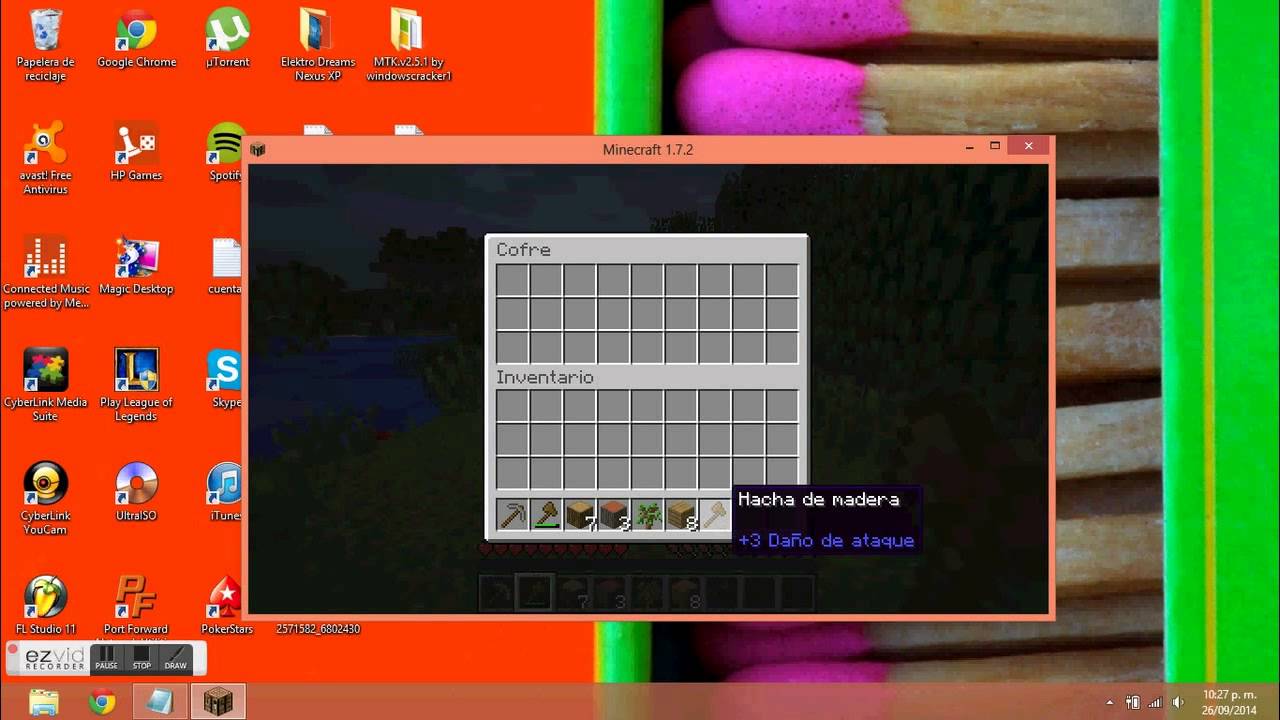Grab the stack of 3 dark logs
Image resolution: width=1280 pixels, height=720 pixels.
[x=614, y=516]
